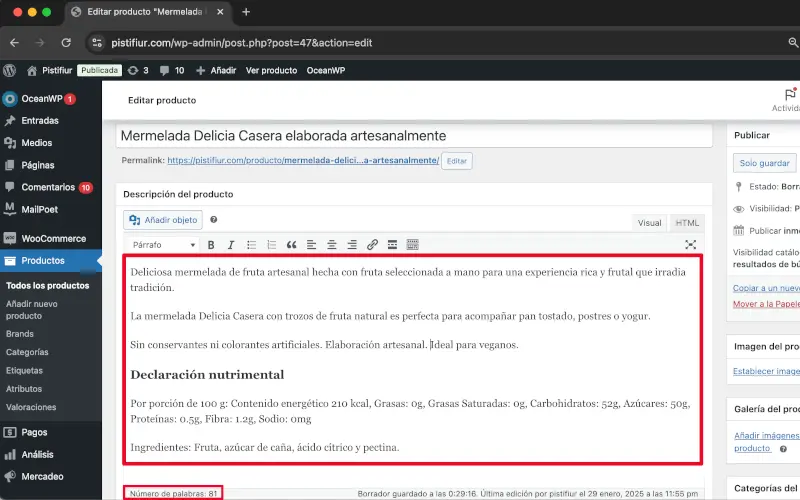Align text right
This screenshot has width=800, height=500.
[352, 245]
